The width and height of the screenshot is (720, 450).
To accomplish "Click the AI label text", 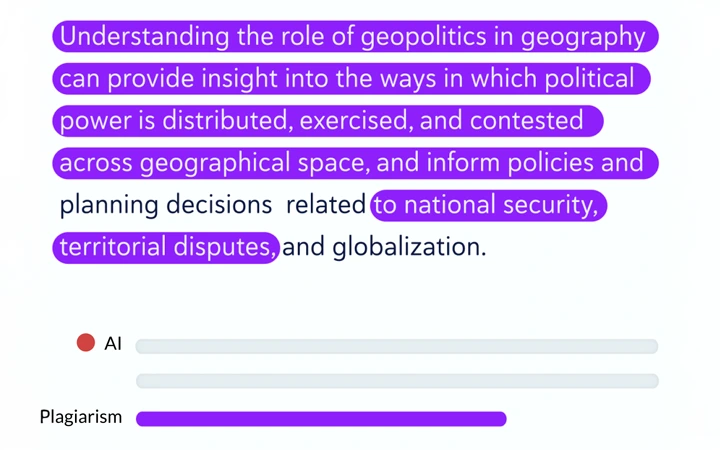I will (x=113, y=343).
